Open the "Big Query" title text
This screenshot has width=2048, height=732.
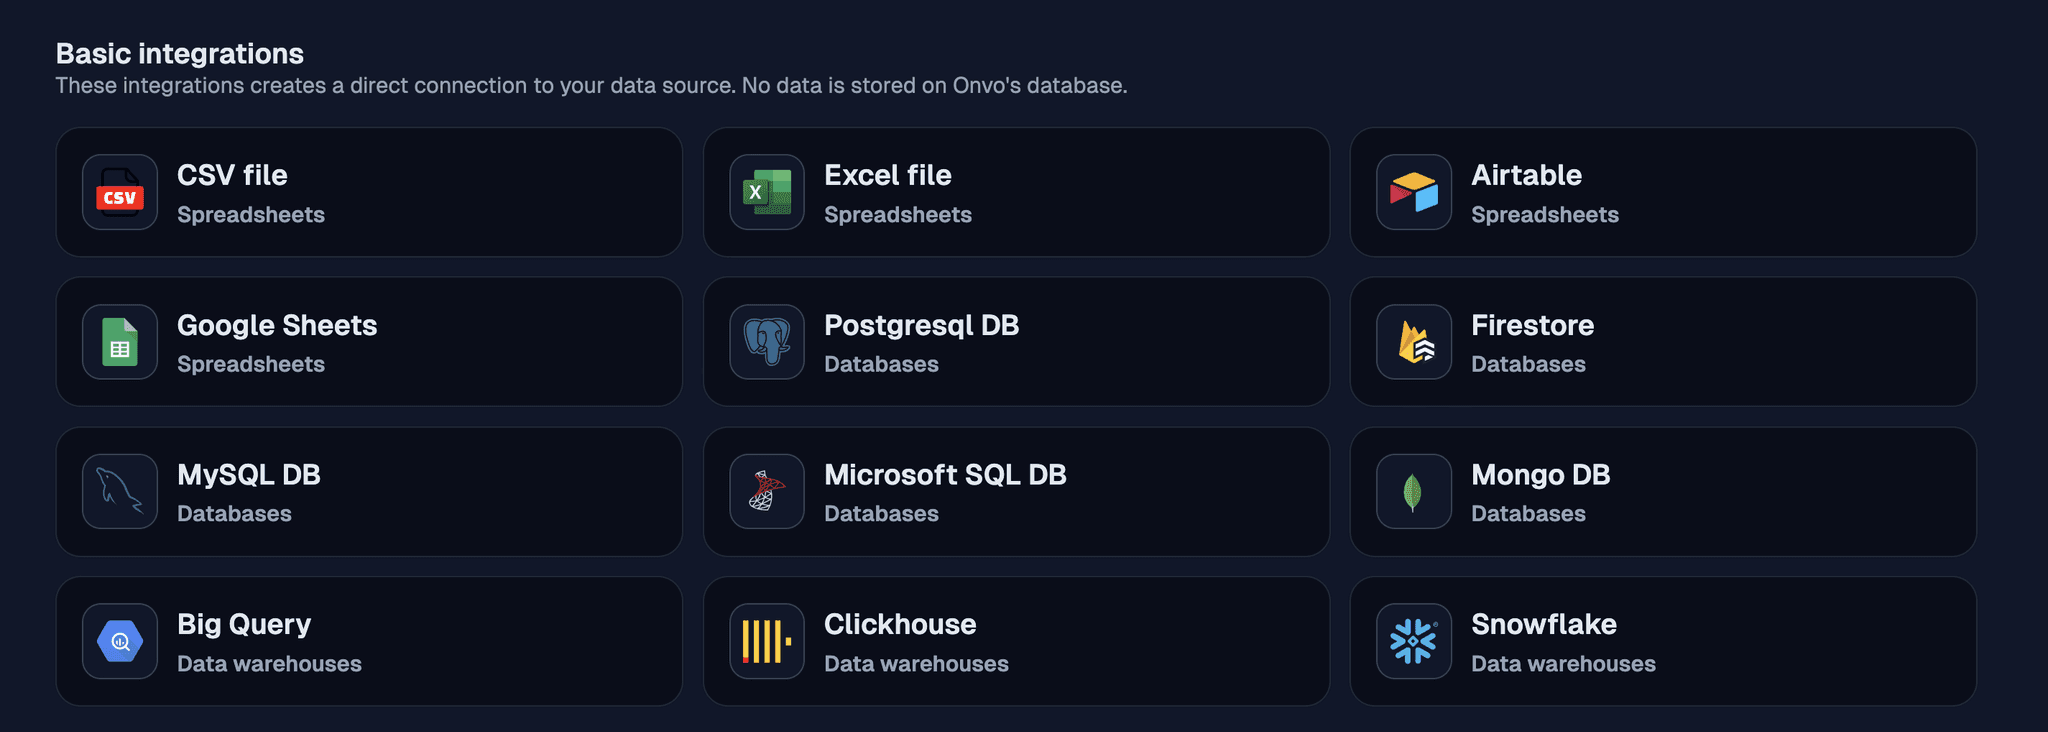point(244,624)
